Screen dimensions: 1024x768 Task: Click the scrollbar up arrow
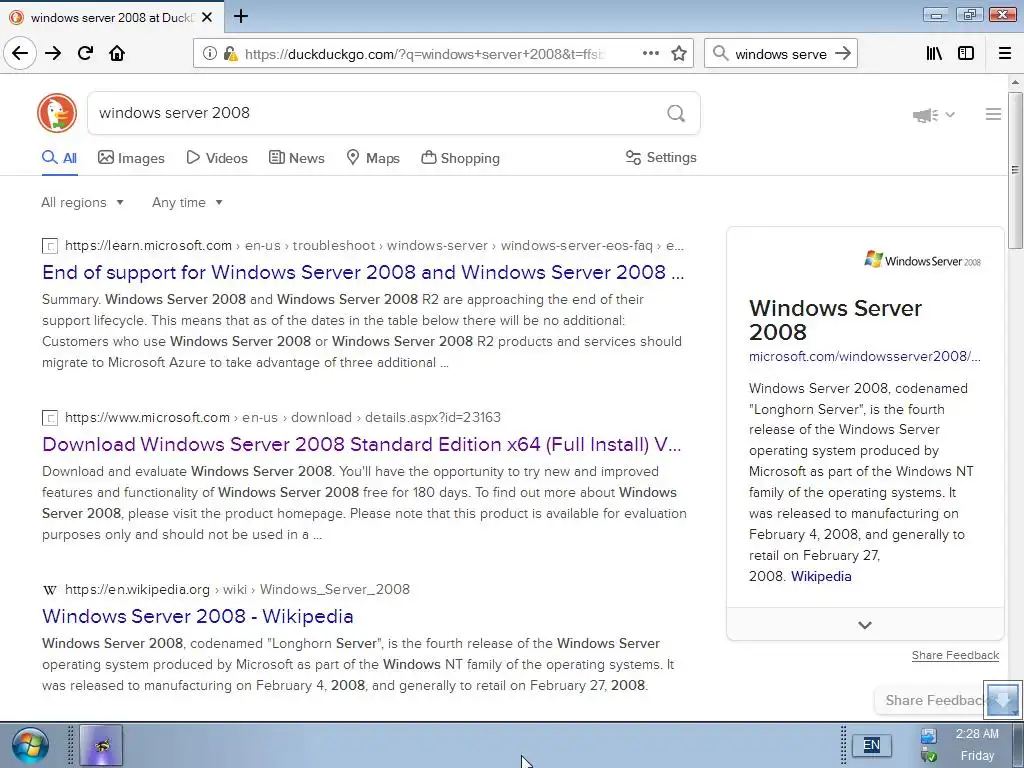point(1014,82)
